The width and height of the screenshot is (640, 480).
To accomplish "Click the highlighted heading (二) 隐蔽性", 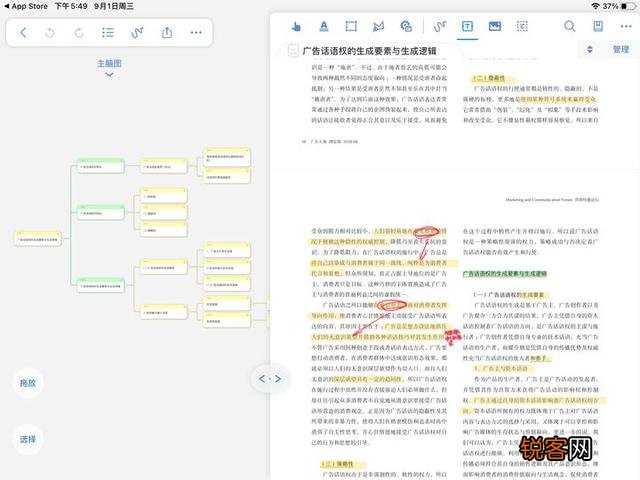I will tap(488, 78).
